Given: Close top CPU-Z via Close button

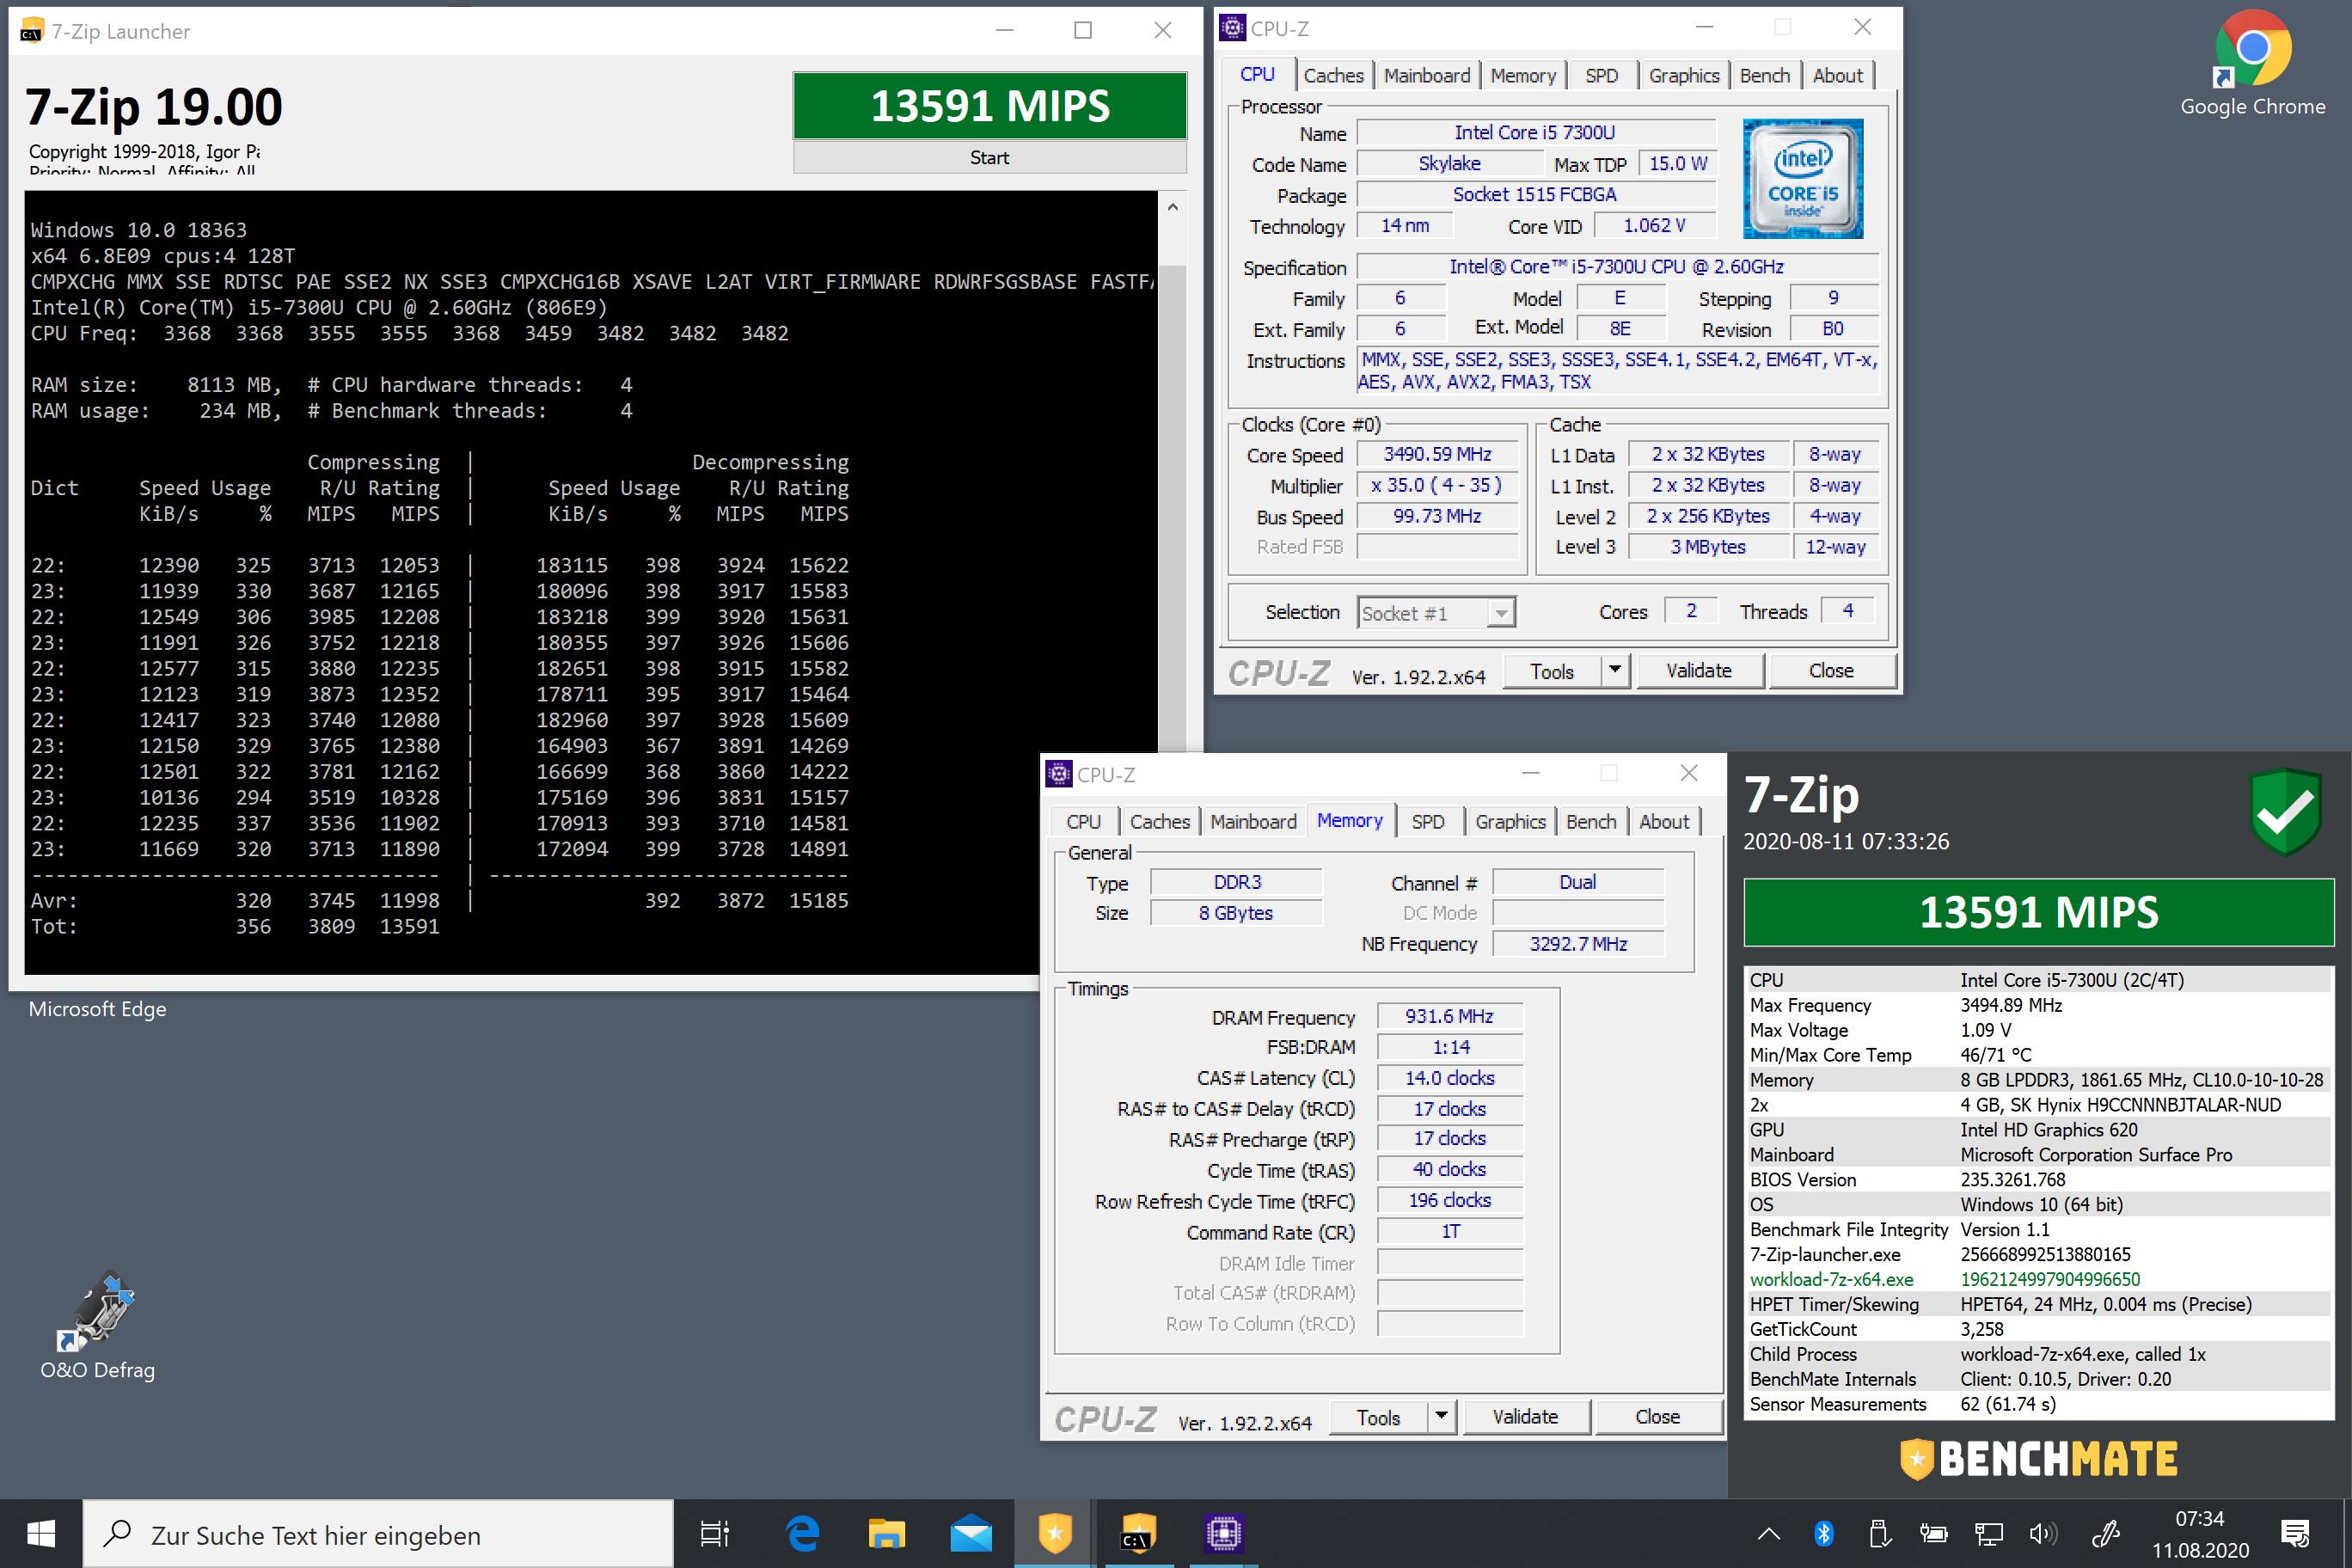Looking at the screenshot, I should [1831, 671].
